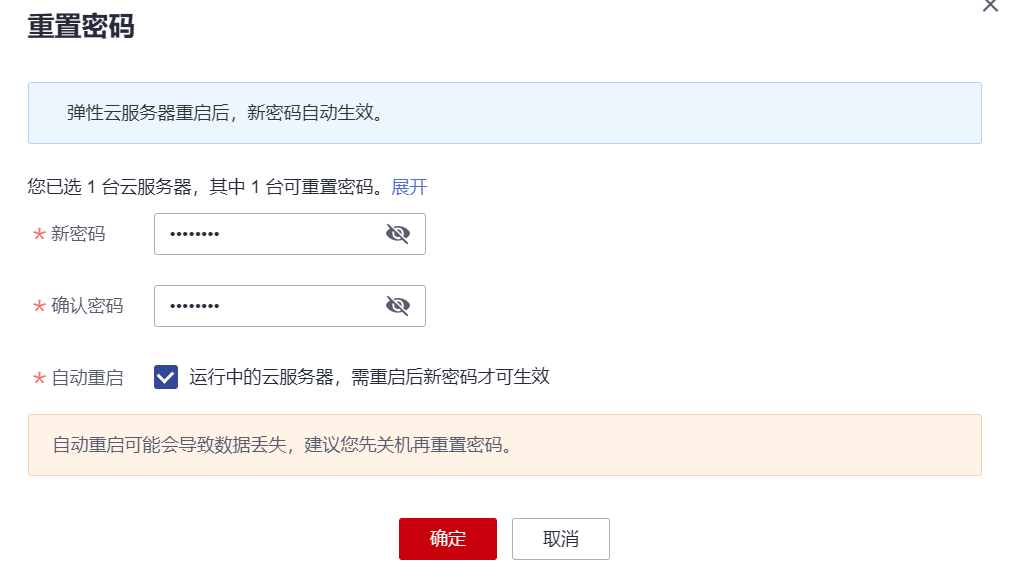Select the orange 数据丢失 warning banner

(x=505, y=445)
